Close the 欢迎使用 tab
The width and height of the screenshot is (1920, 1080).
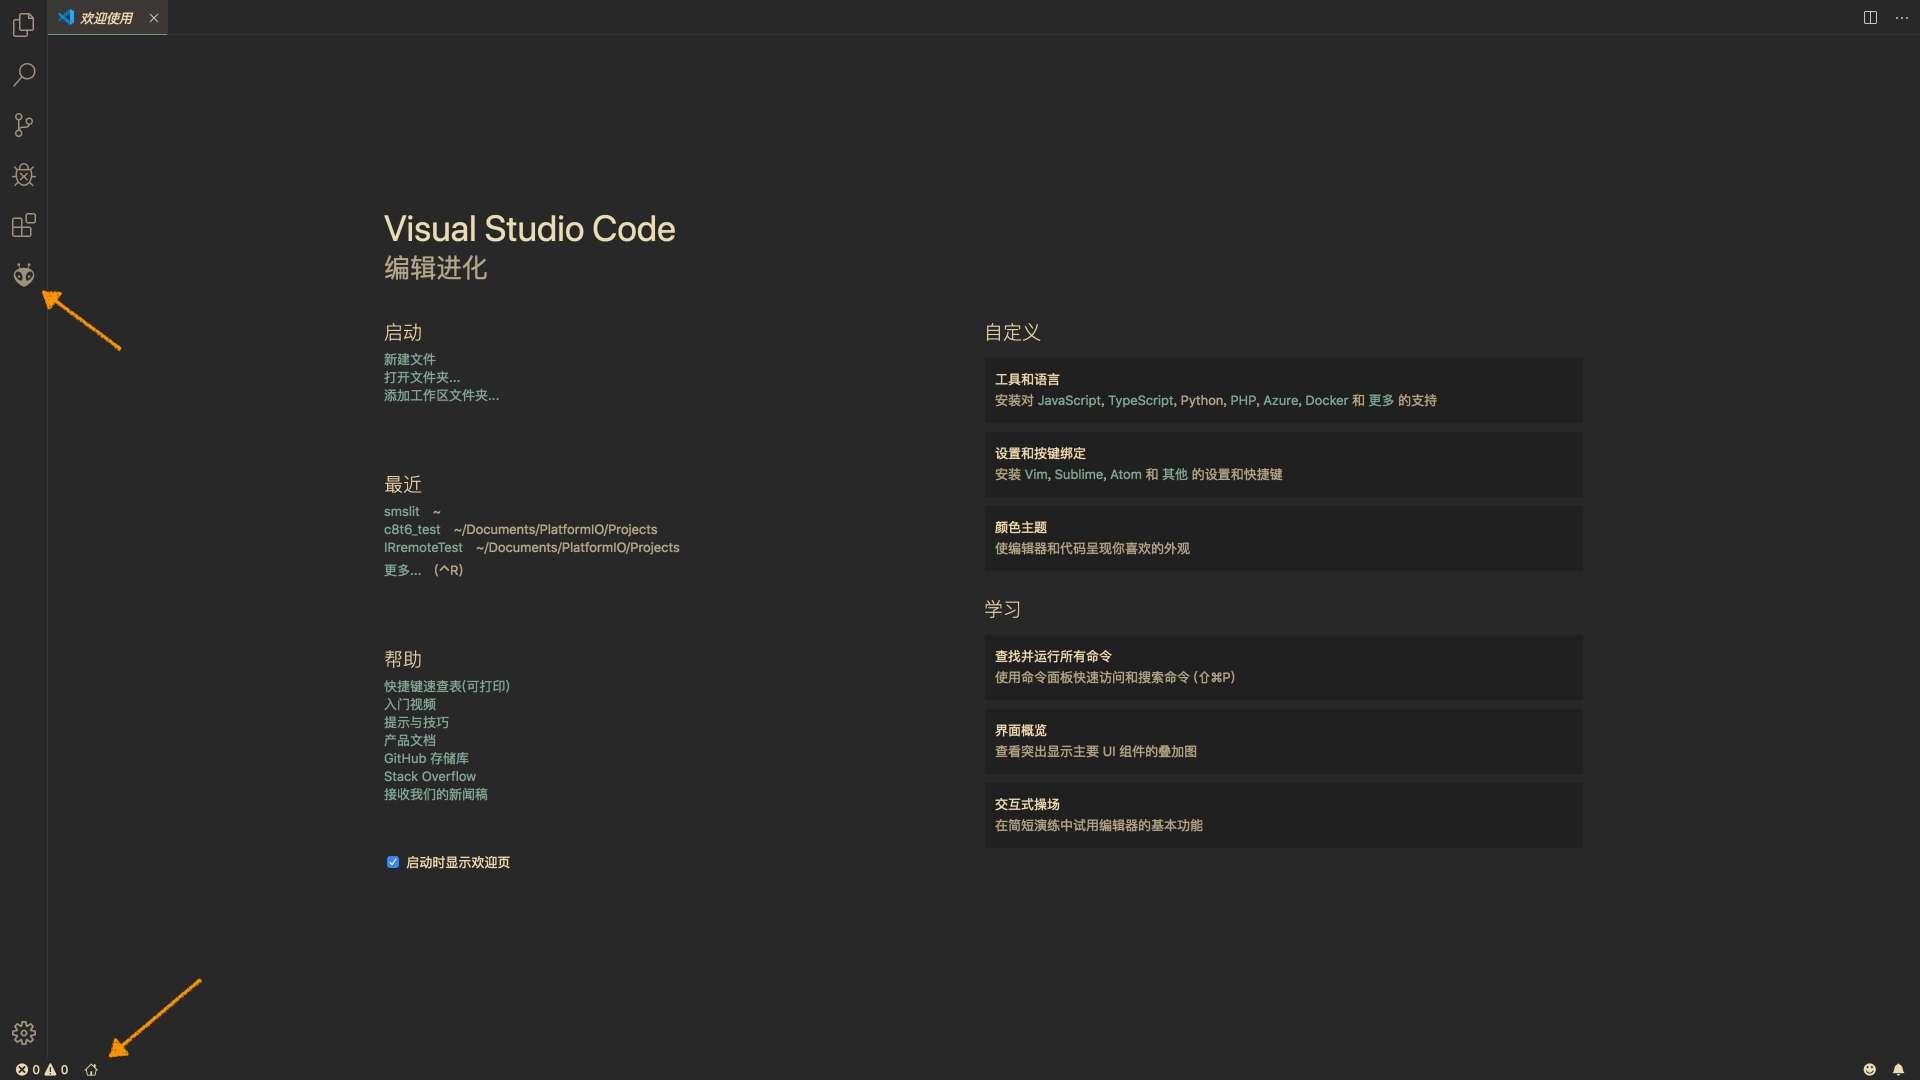coord(154,17)
